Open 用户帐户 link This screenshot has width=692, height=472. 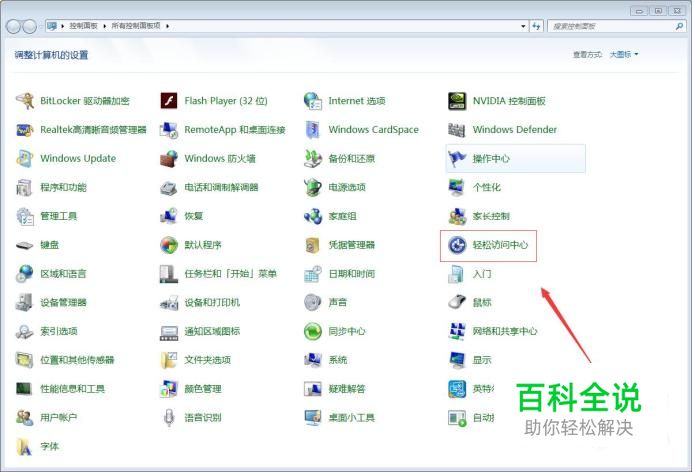(59, 418)
